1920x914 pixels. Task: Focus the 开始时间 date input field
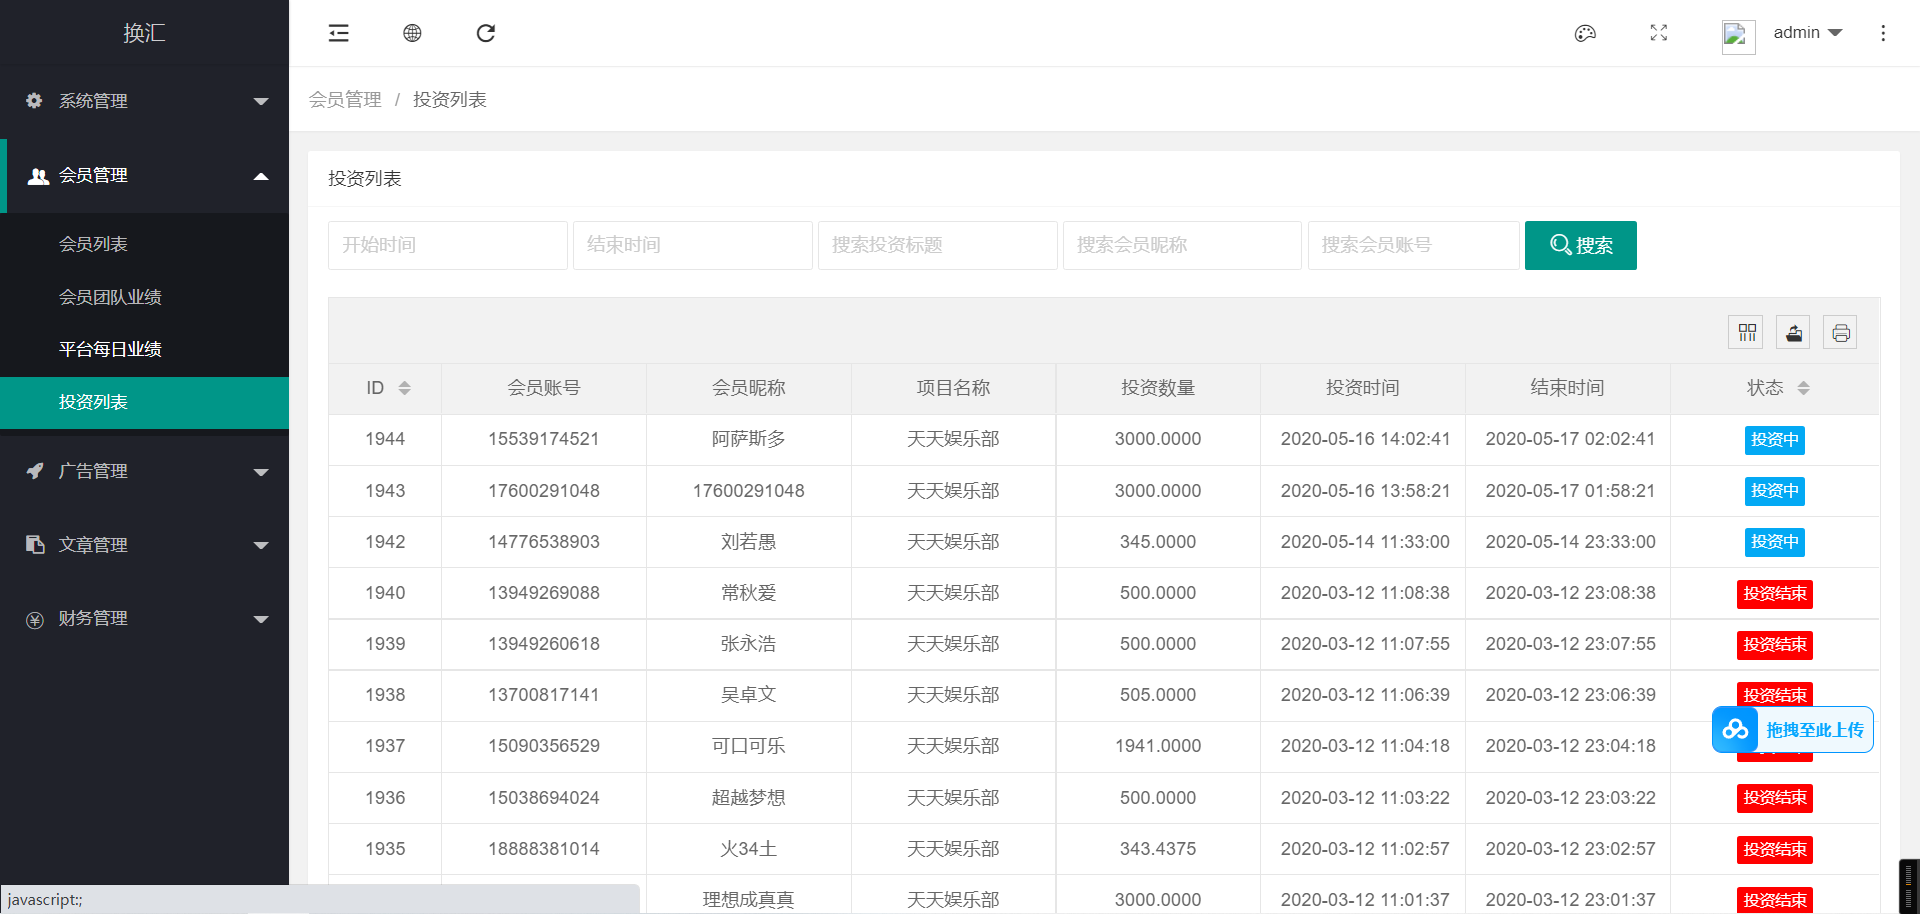447,245
